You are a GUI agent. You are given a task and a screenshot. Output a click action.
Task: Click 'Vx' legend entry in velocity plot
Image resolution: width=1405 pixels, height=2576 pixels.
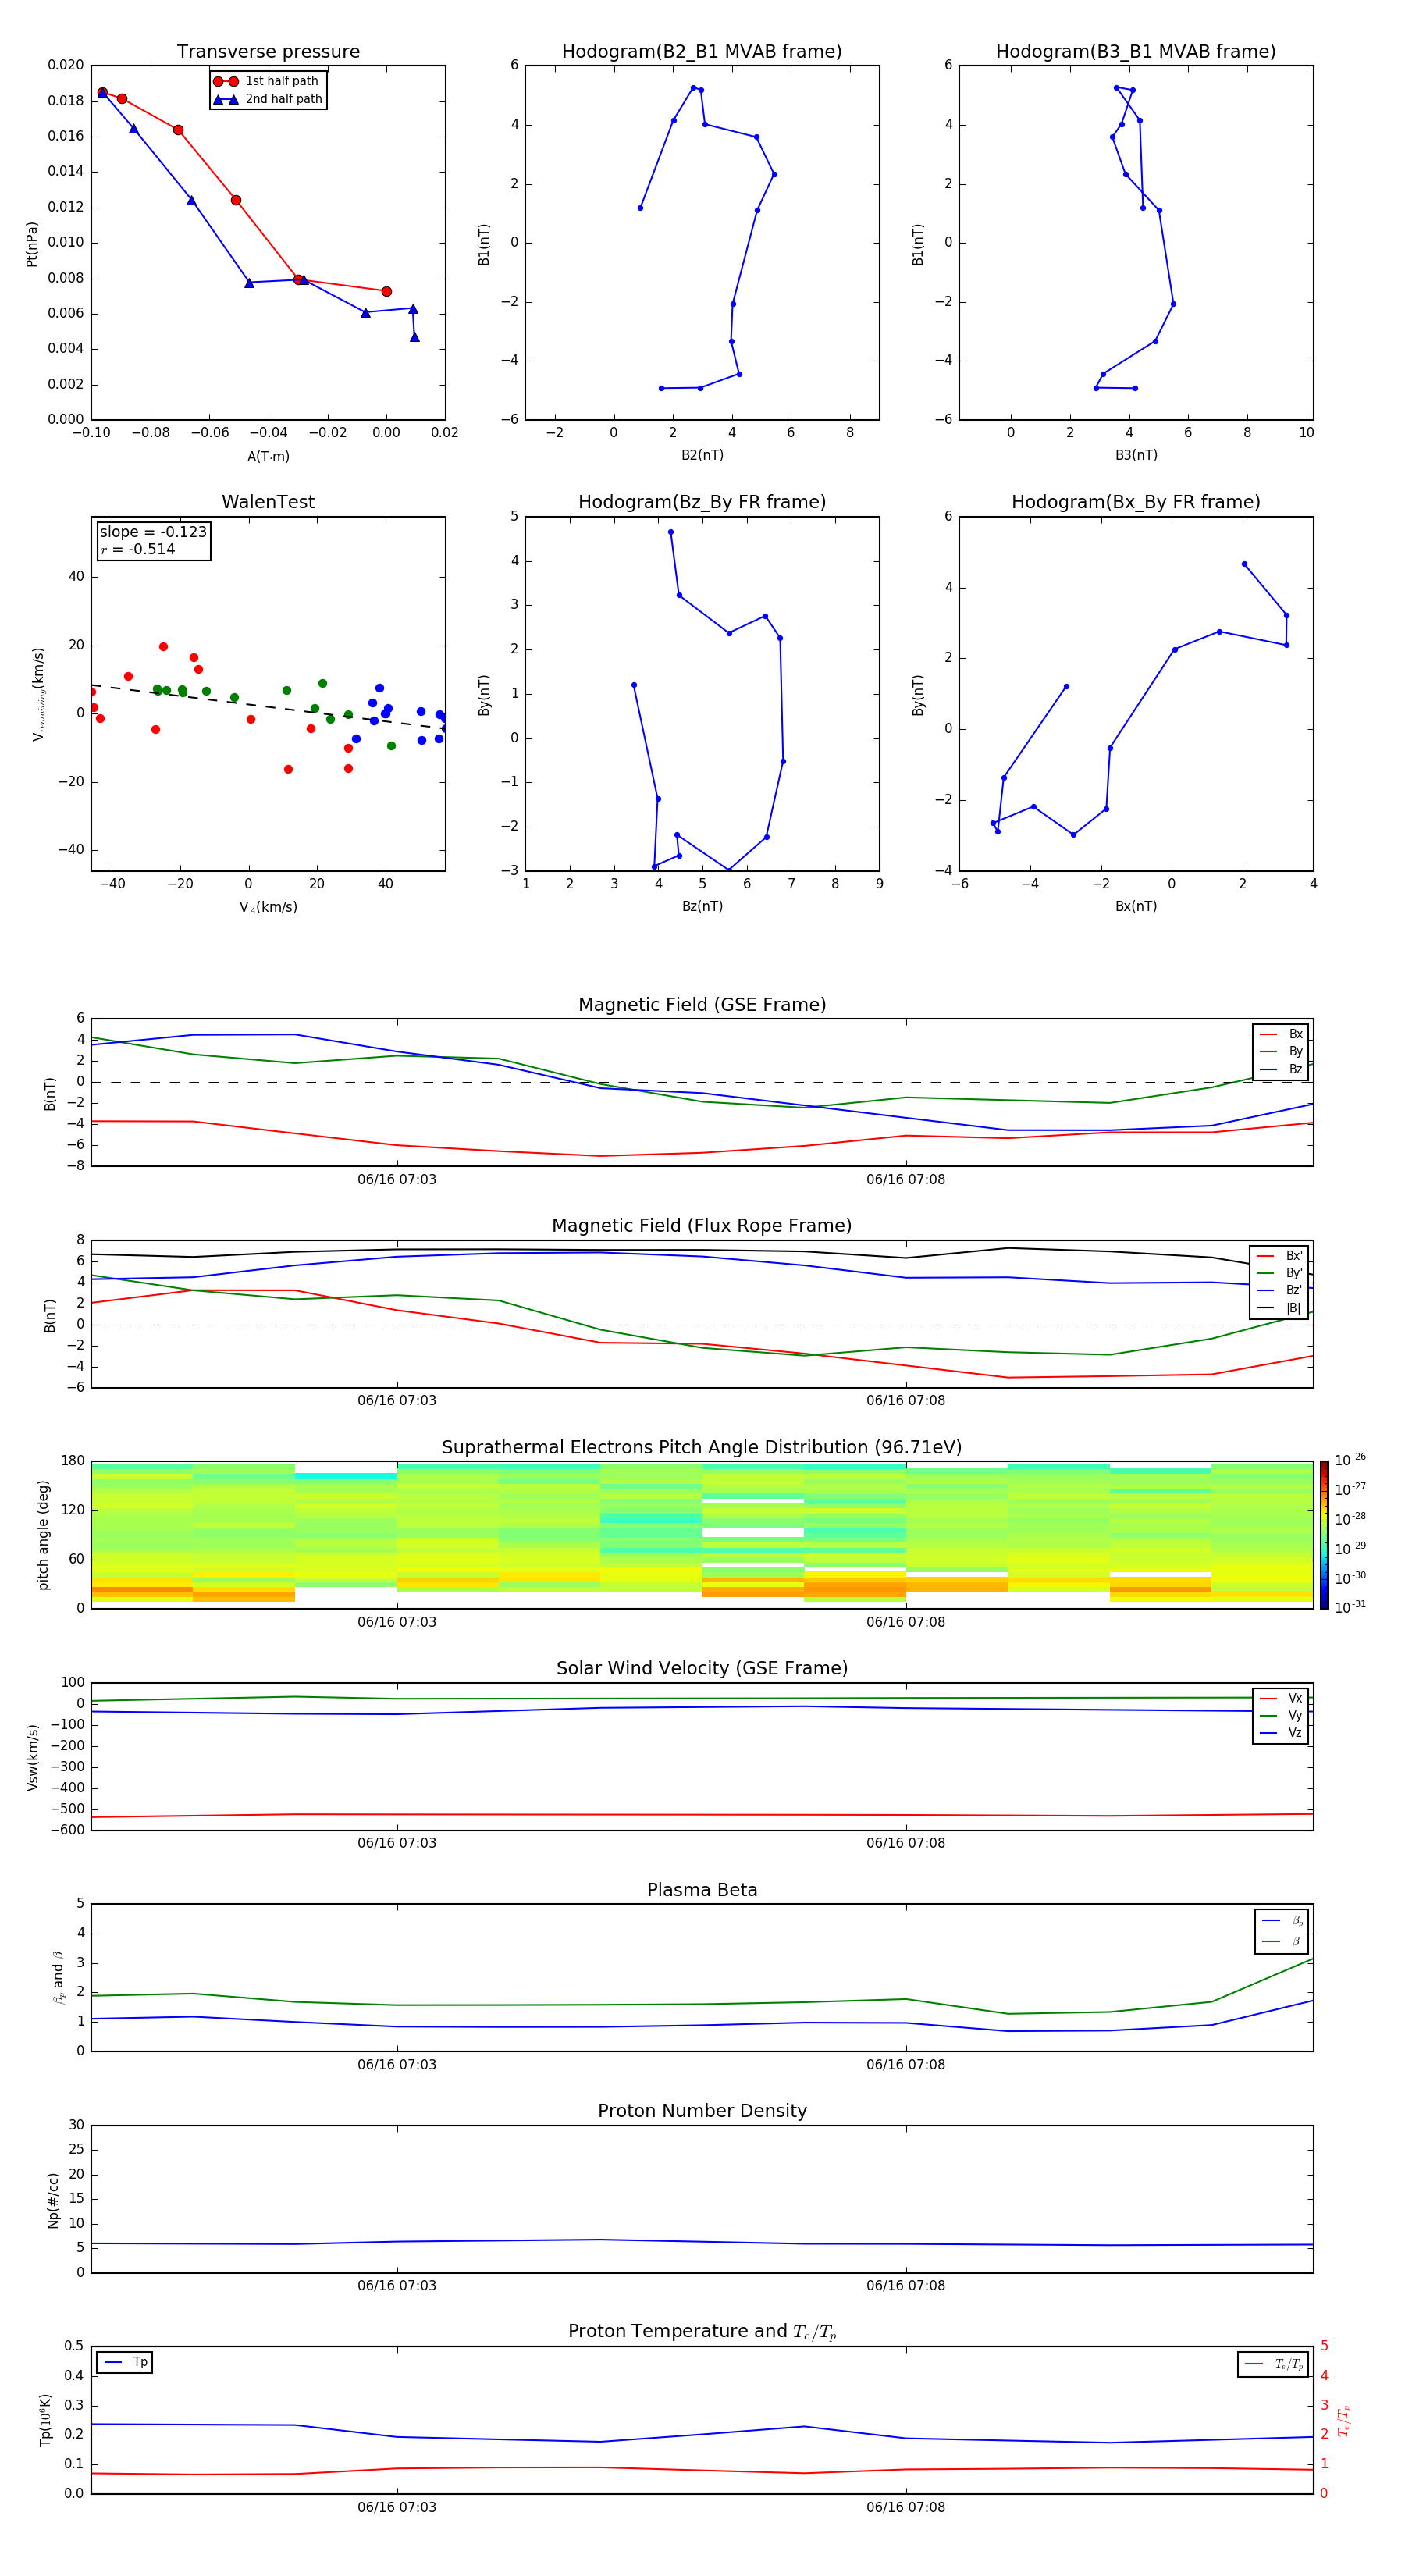click(1281, 1699)
